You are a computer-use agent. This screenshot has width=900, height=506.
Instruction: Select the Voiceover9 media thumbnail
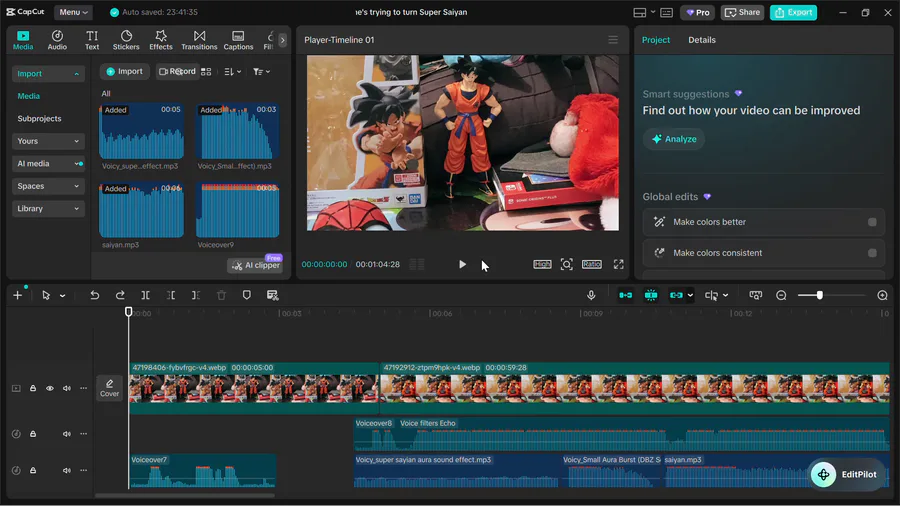(x=237, y=211)
